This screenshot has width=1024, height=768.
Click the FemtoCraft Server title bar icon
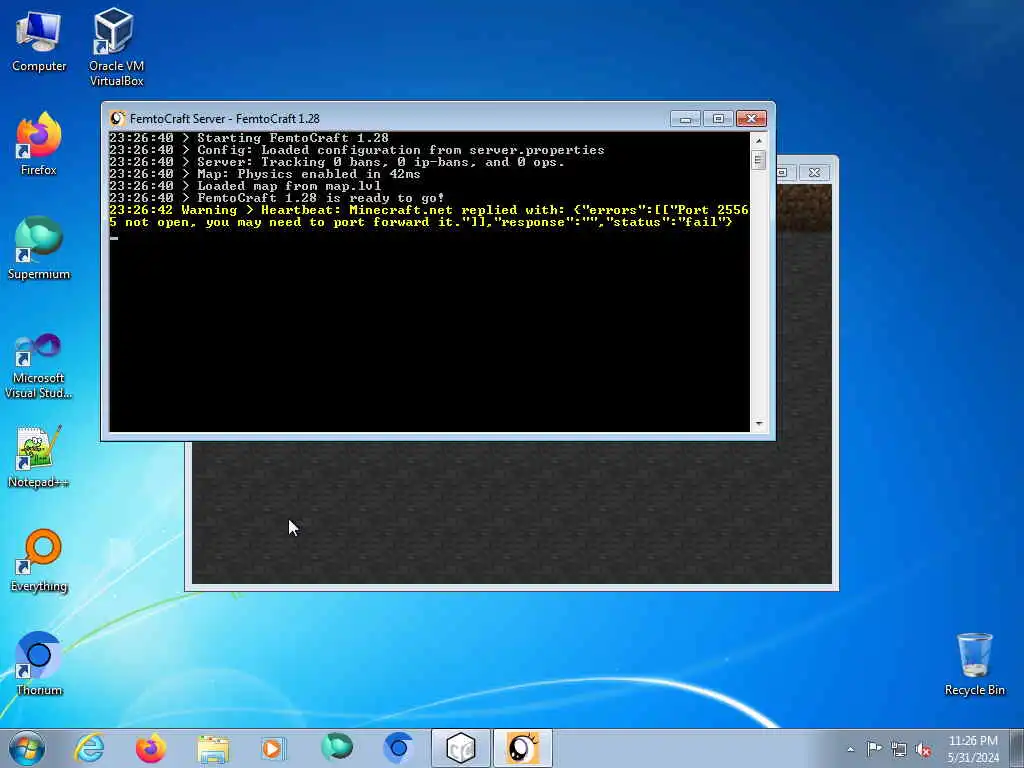118,118
